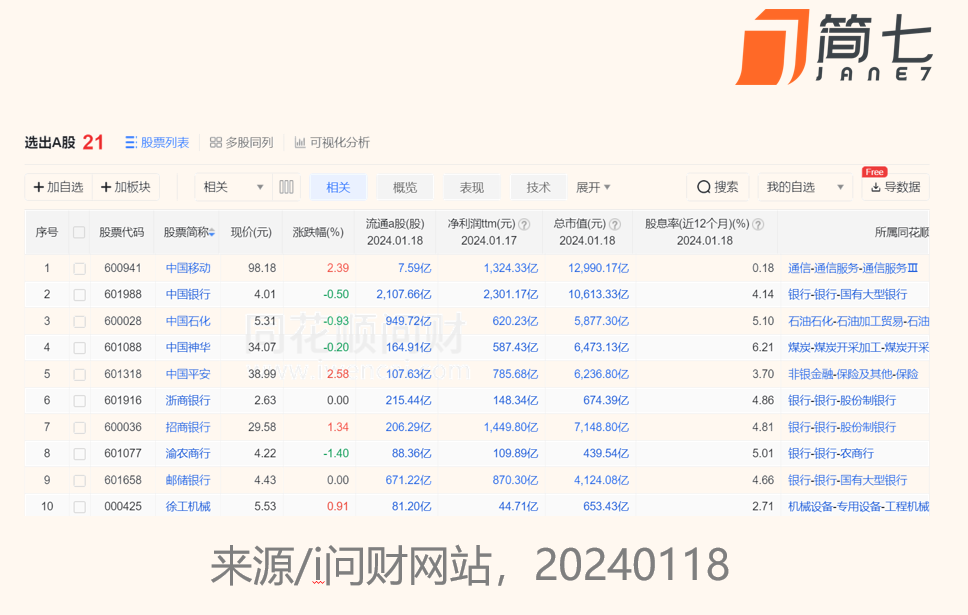Open 招商银行 stock link
Viewport: 968px width, 615px height.
pos(188,427)
